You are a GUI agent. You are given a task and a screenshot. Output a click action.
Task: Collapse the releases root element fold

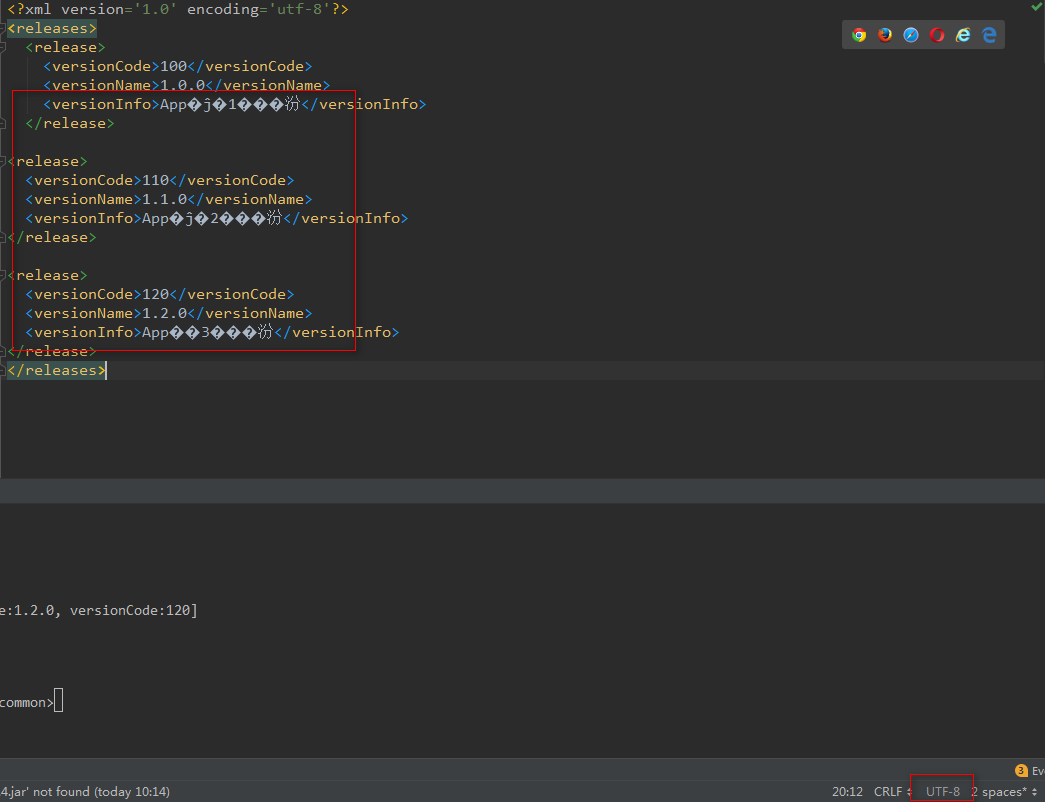[x=5, y=28]
